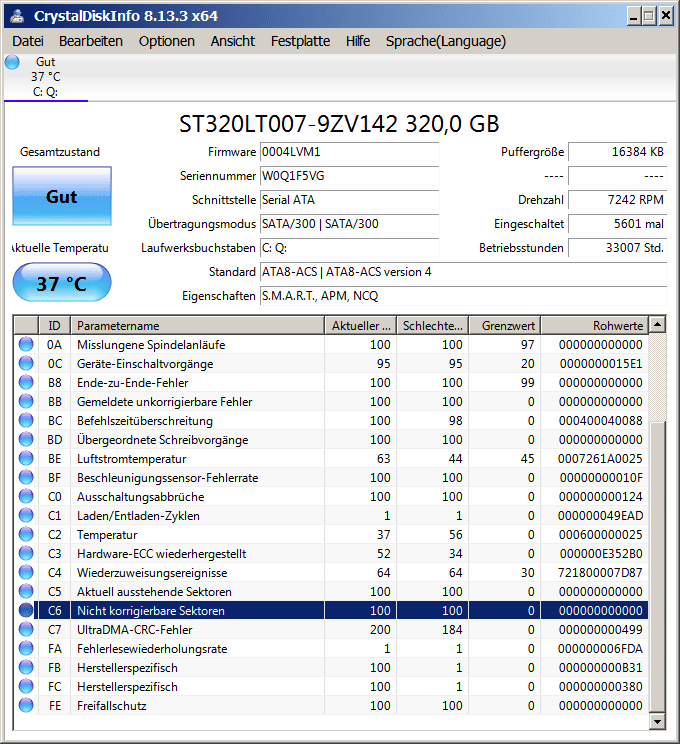Image resolution: width=680 pixels, height=744 pixels.
Task: Click the blue status orb beside Gut 37 °C
Action: pos(12,62)
